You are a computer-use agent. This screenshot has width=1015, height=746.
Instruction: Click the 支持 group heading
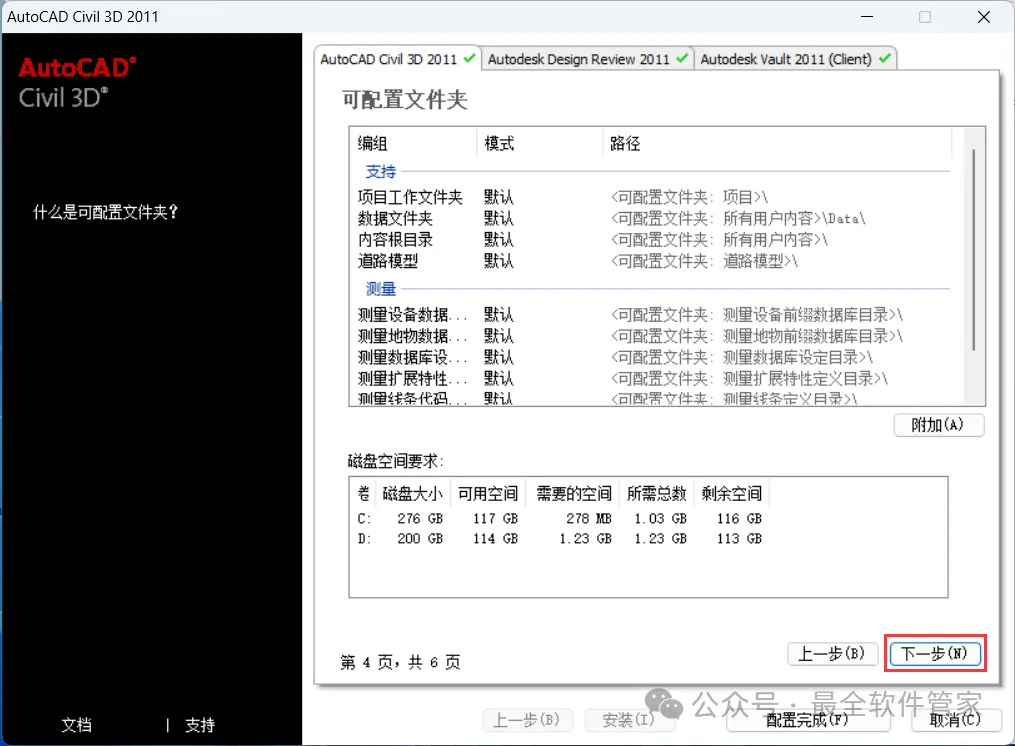pos(381,172)
